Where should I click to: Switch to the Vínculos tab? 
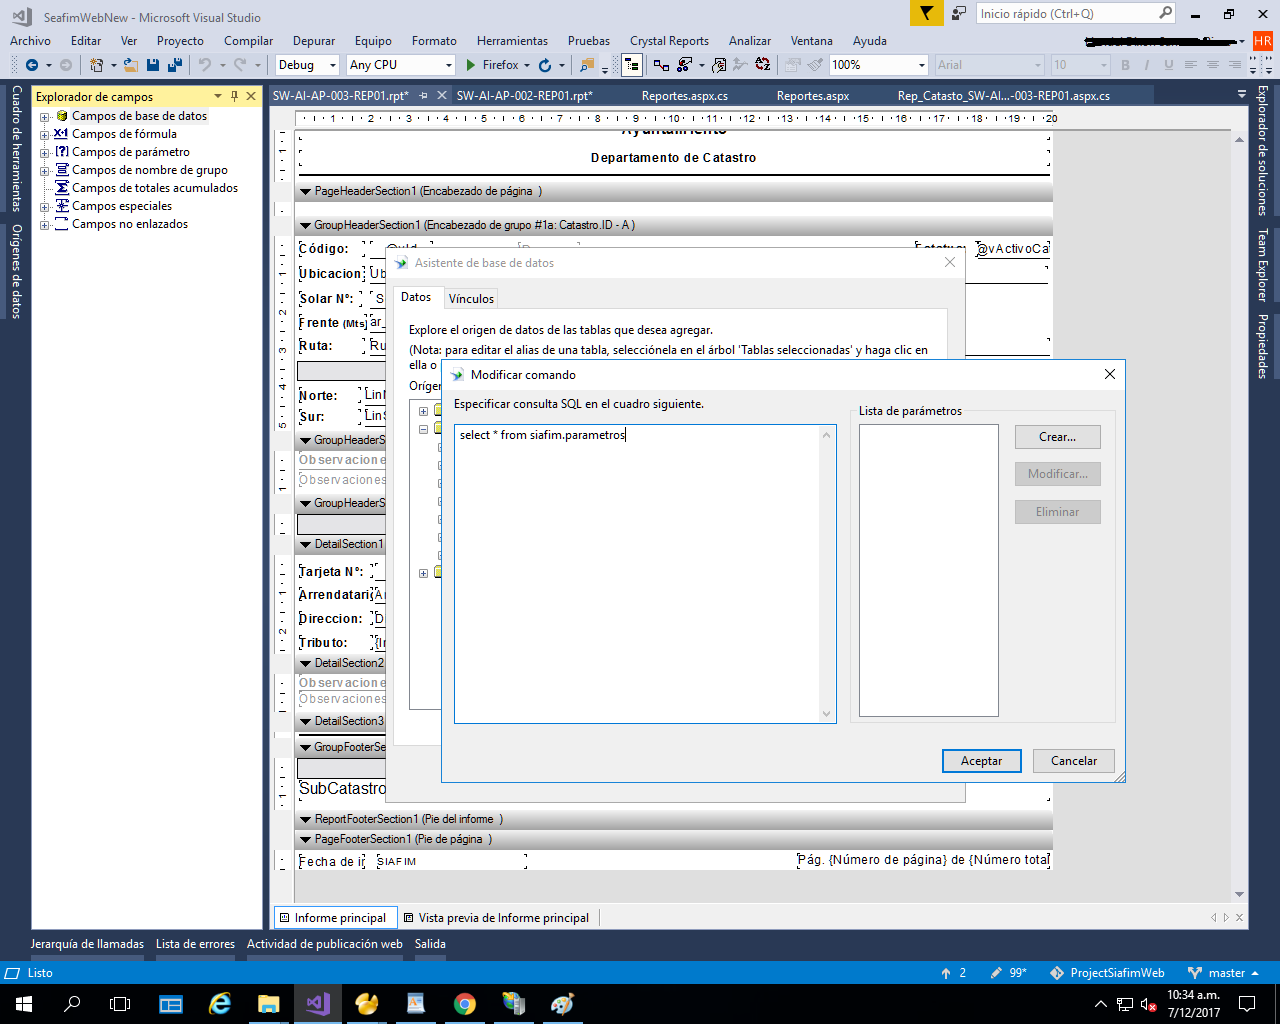pos(471,298)
